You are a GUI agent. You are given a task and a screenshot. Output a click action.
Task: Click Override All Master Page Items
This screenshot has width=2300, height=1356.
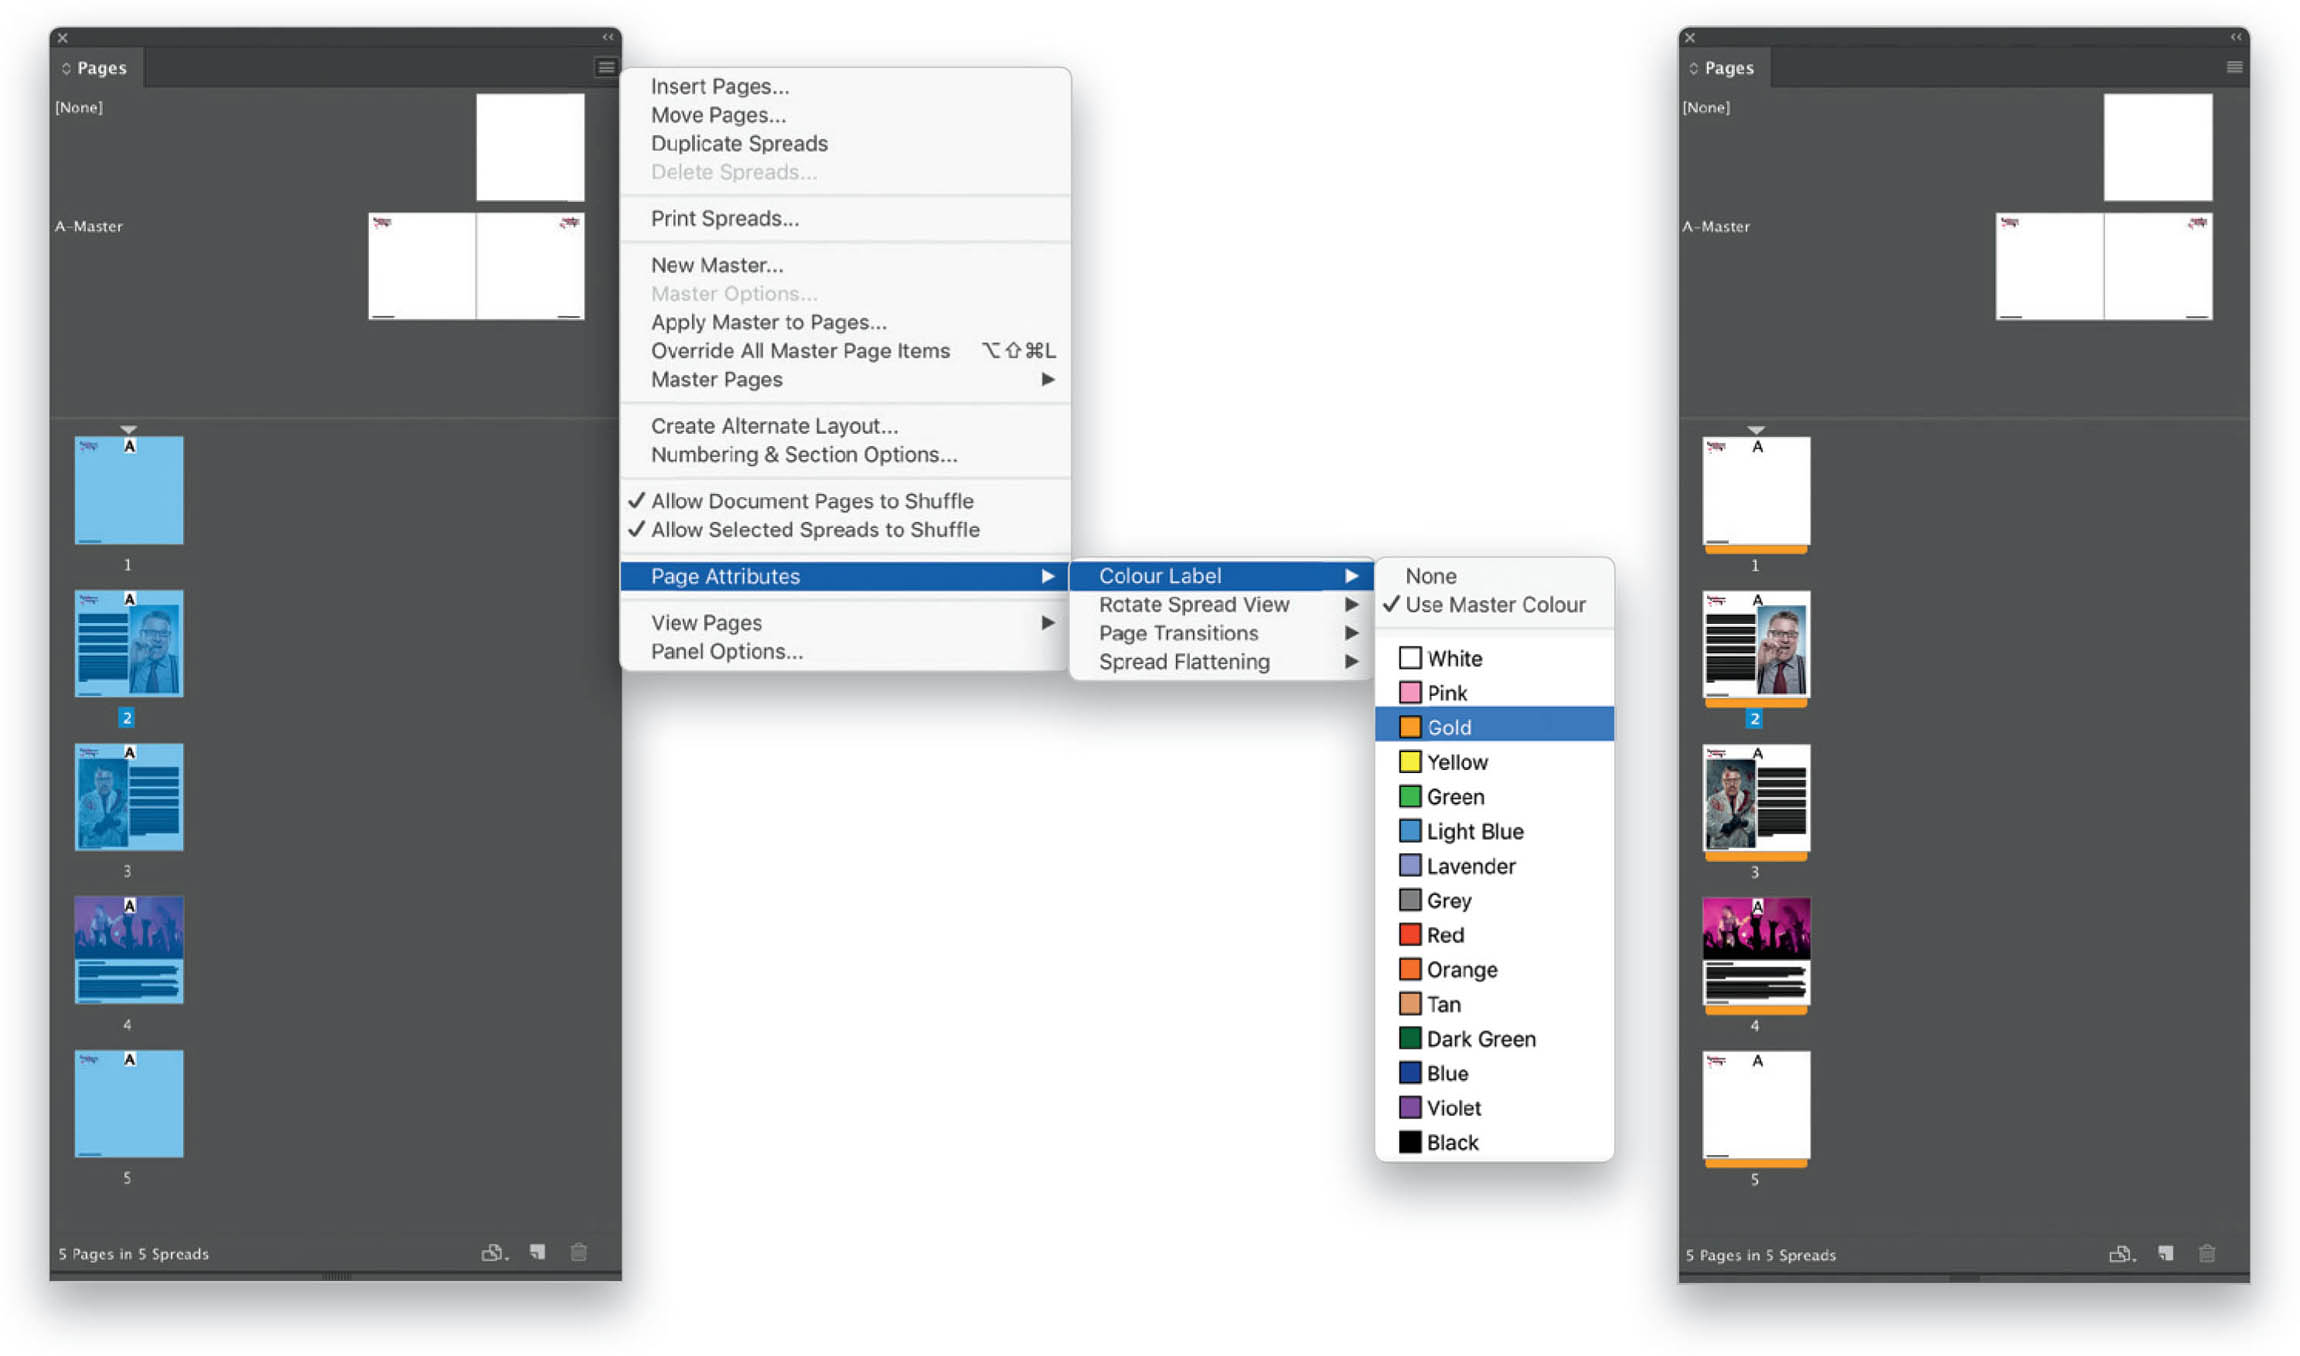[x=846, y=351]
